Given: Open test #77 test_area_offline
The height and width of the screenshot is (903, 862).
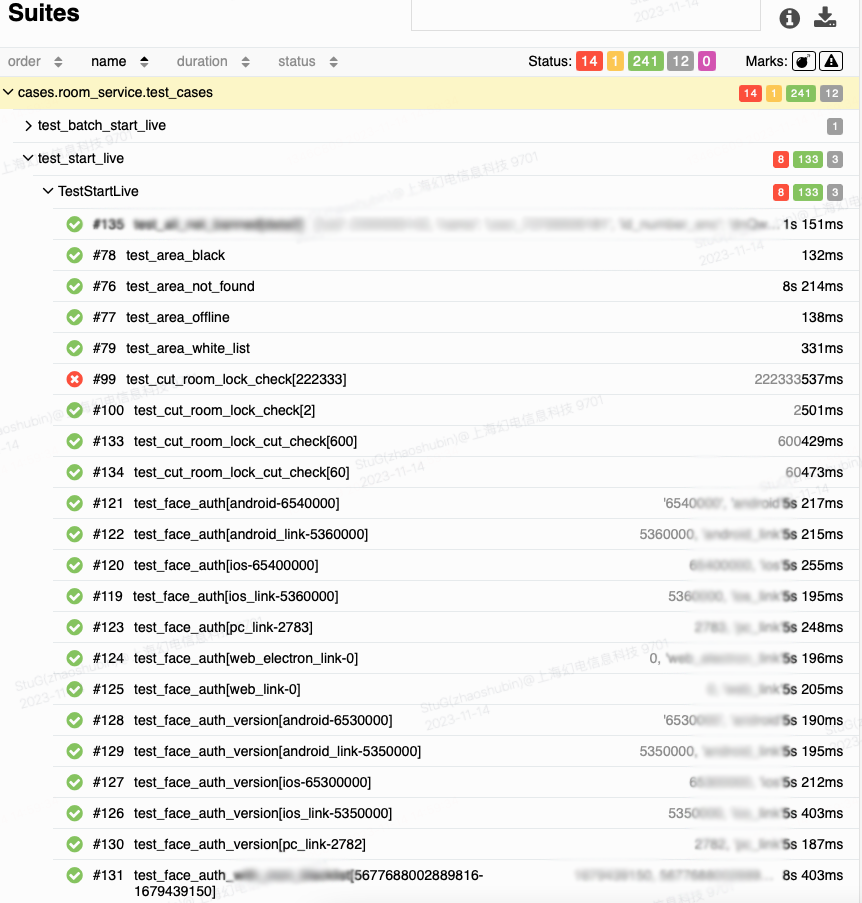Looking at the screenshot, I should click(456, 317).
